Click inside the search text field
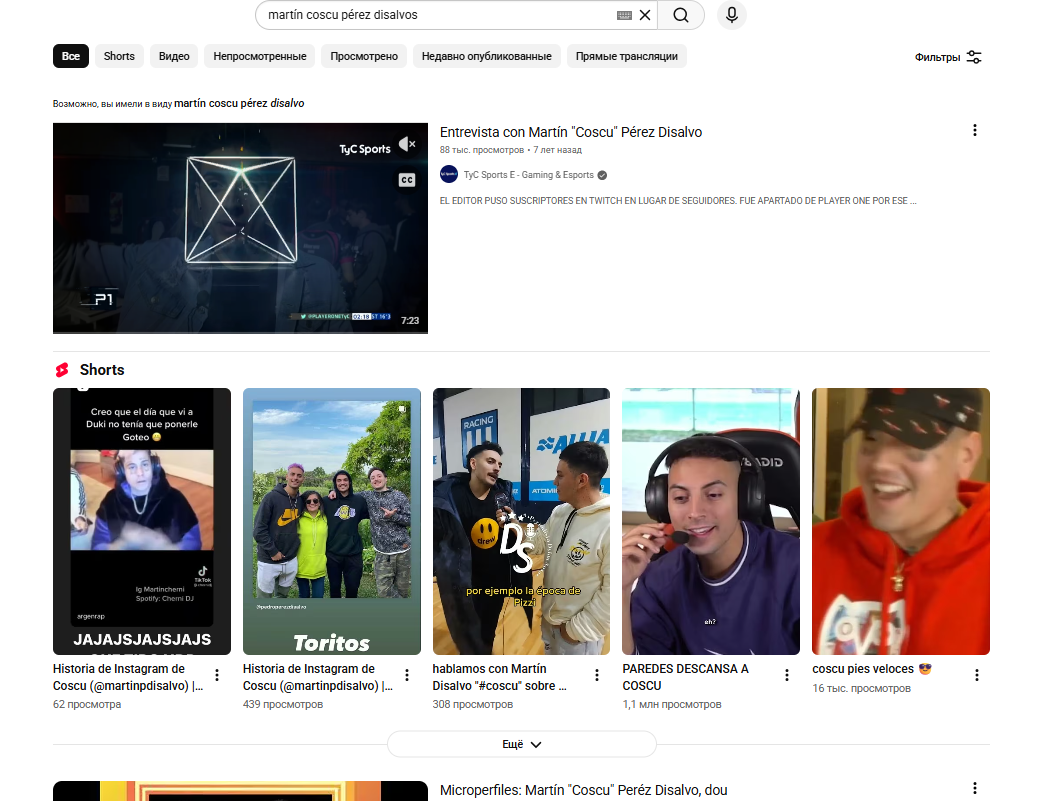The image size is (1043, 801). coord(430,15)
